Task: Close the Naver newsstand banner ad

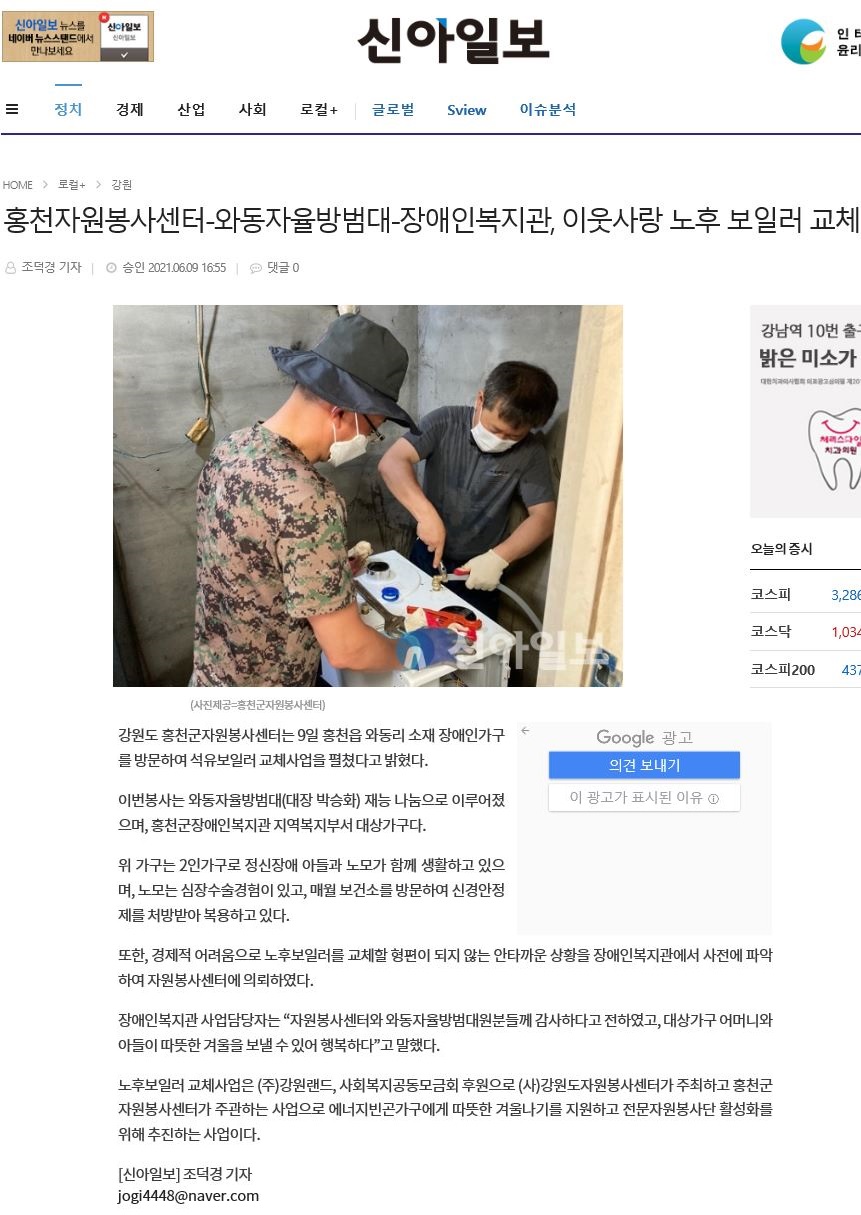Action: [x=105, y=18]
